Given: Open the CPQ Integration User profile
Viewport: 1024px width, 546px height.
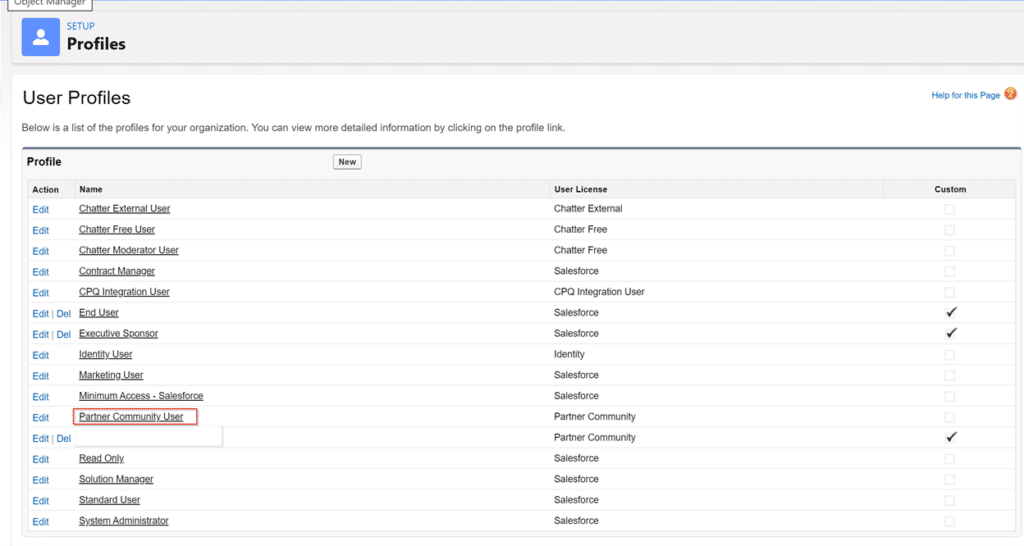Looking at the screenshot, I should [x=124, y=292].
